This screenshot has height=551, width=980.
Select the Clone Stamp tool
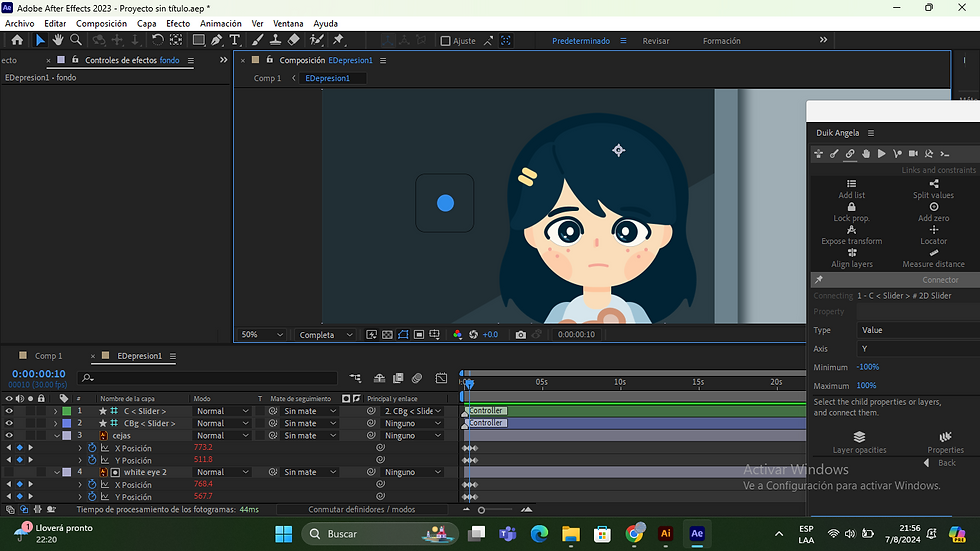pyautogui.click(x=275, y=40)
